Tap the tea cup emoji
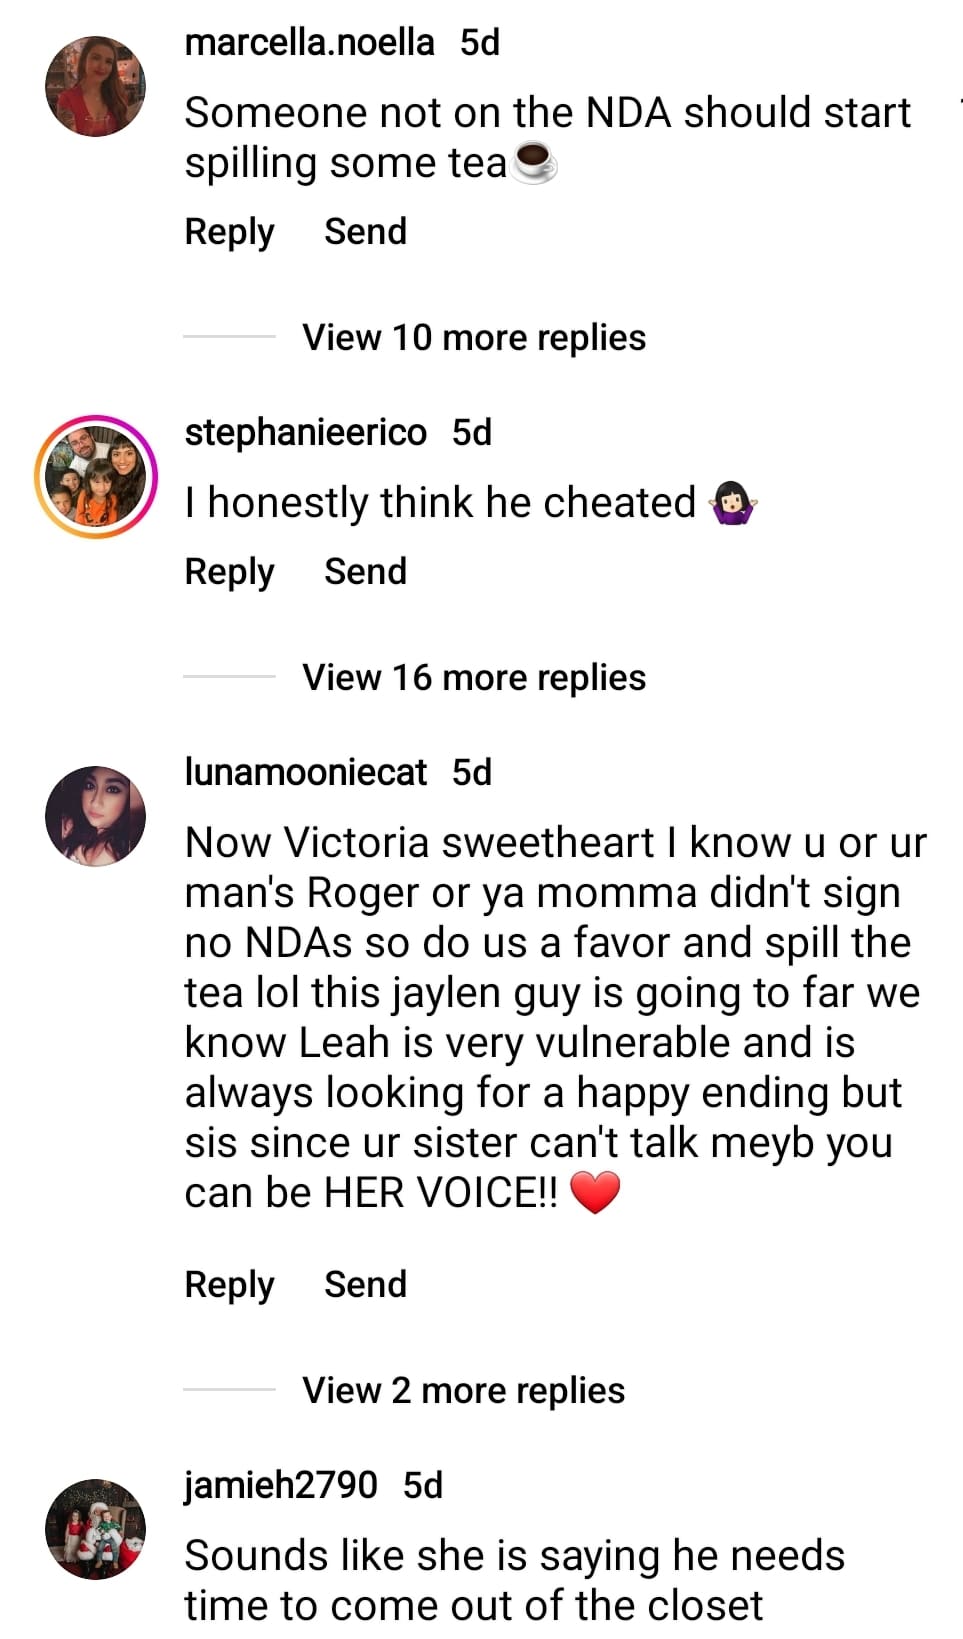Image resolution: width=963 pixels, height=1639 pixels. [534, 164]
